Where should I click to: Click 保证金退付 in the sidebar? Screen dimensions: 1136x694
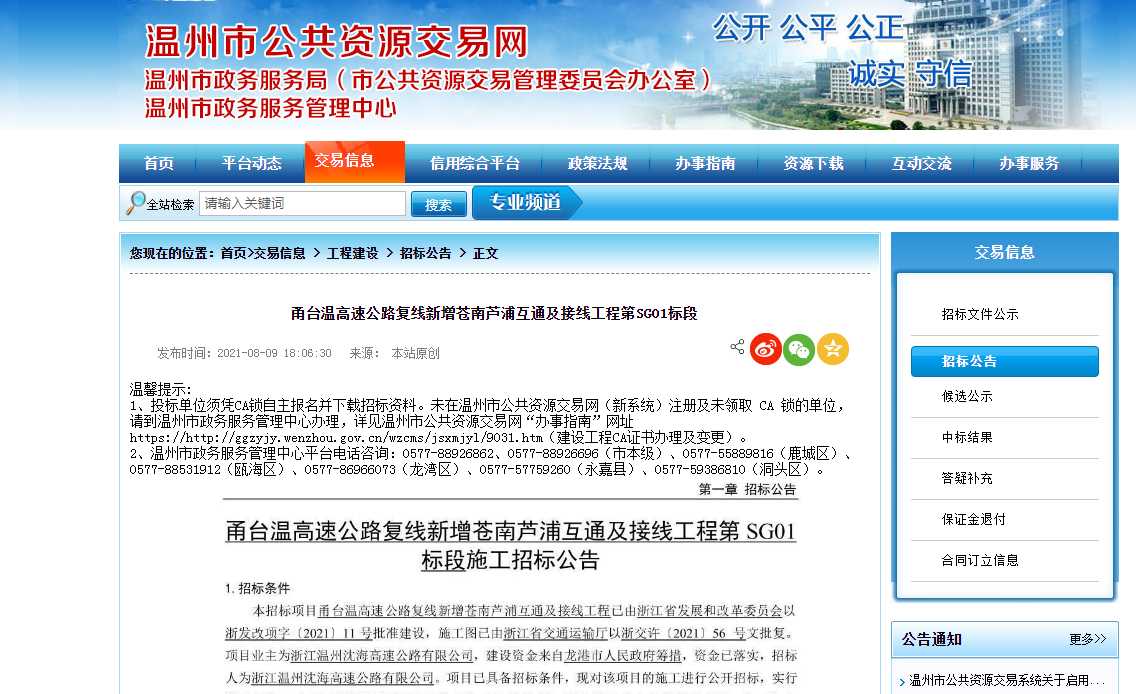(x=973, y=519)
